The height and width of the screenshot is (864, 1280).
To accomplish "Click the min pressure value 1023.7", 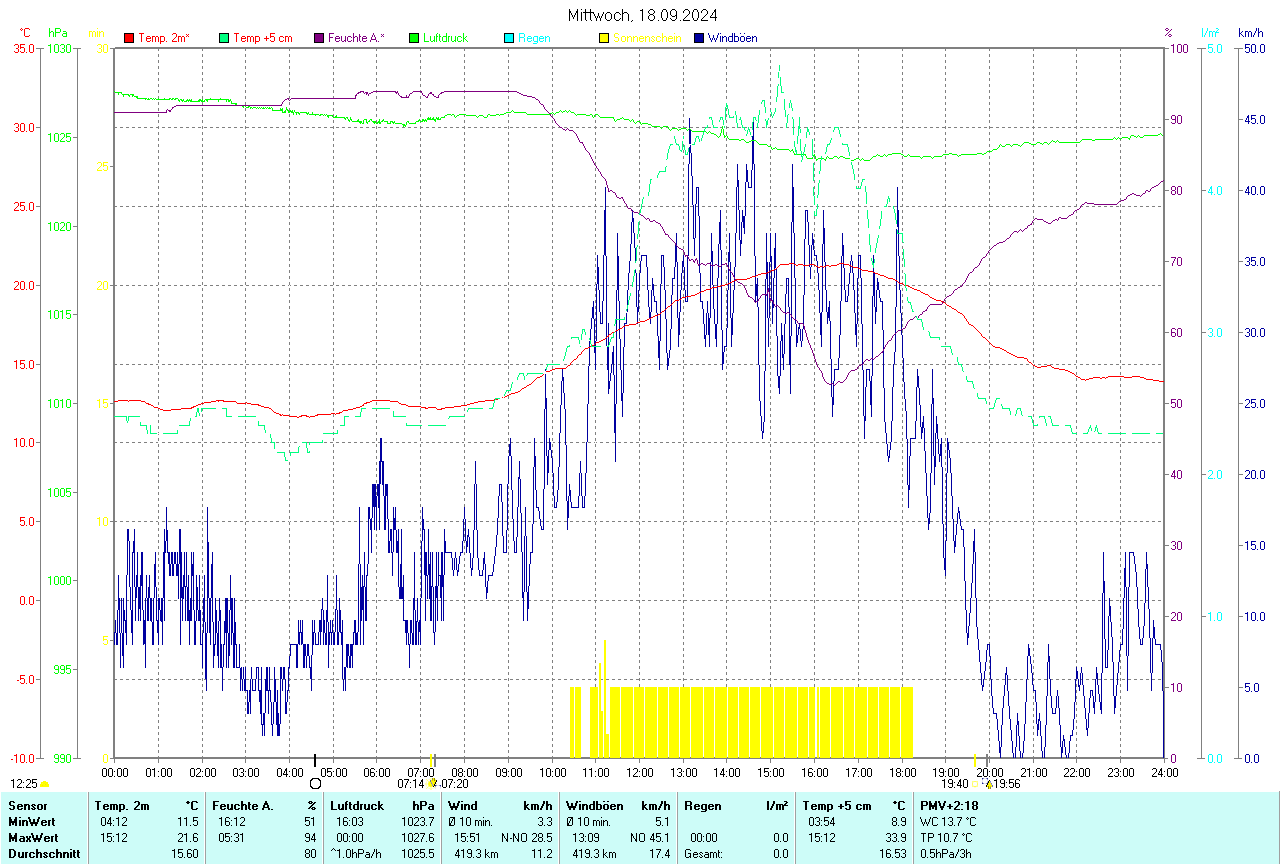I will 418,821.
